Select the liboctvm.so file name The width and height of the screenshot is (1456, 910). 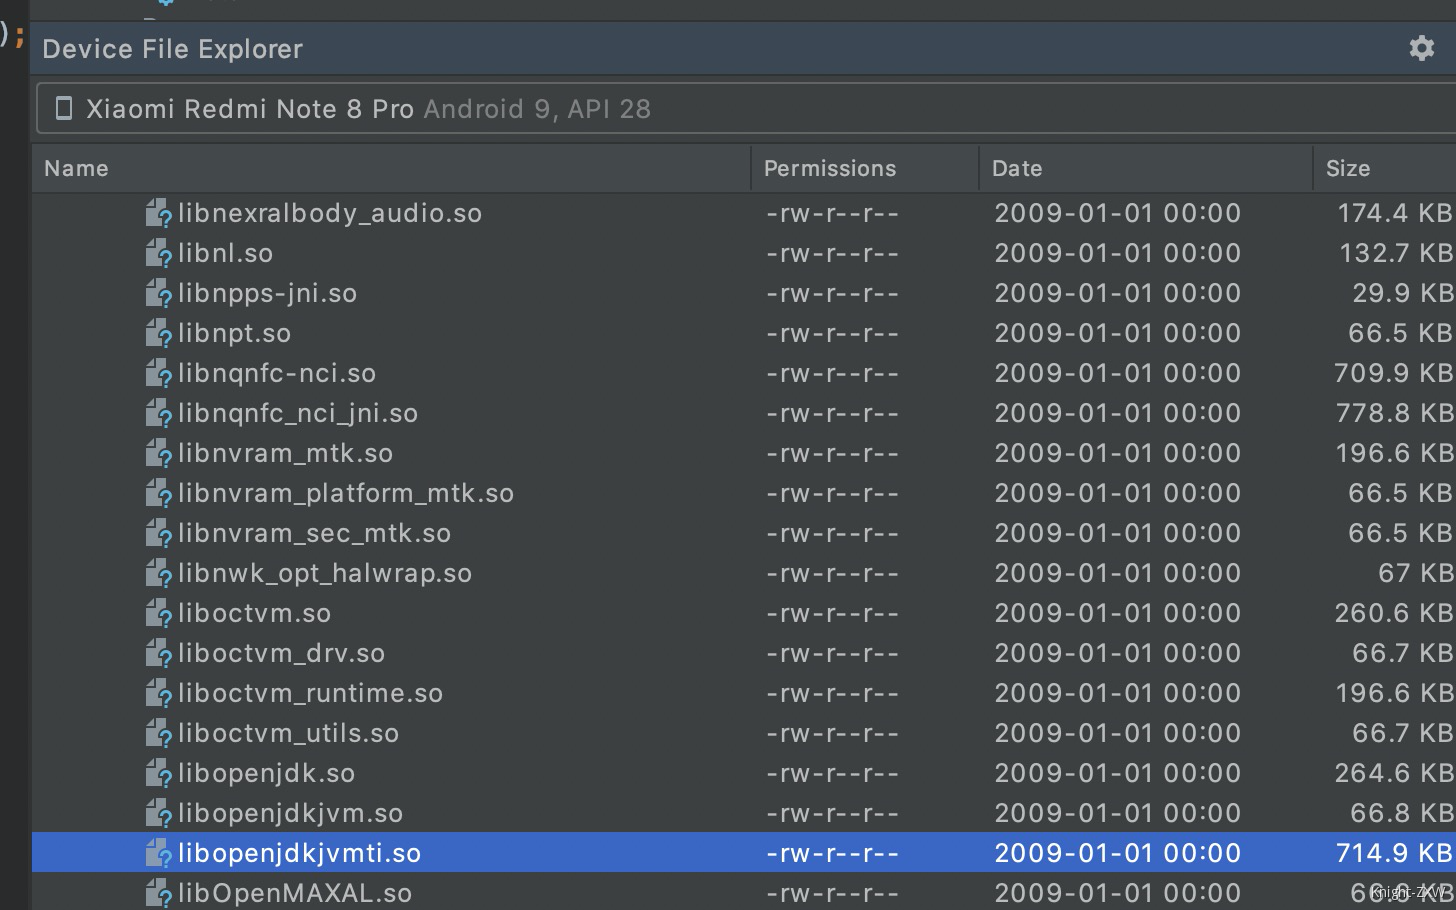(x=254, y=613)
